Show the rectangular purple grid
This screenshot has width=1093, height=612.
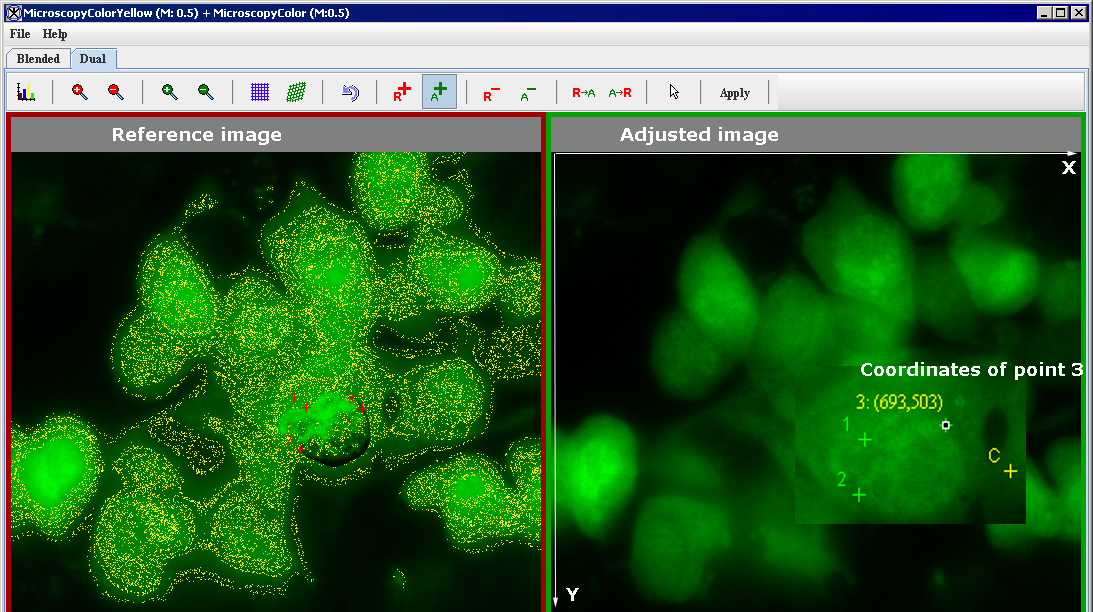pos(260,92)
